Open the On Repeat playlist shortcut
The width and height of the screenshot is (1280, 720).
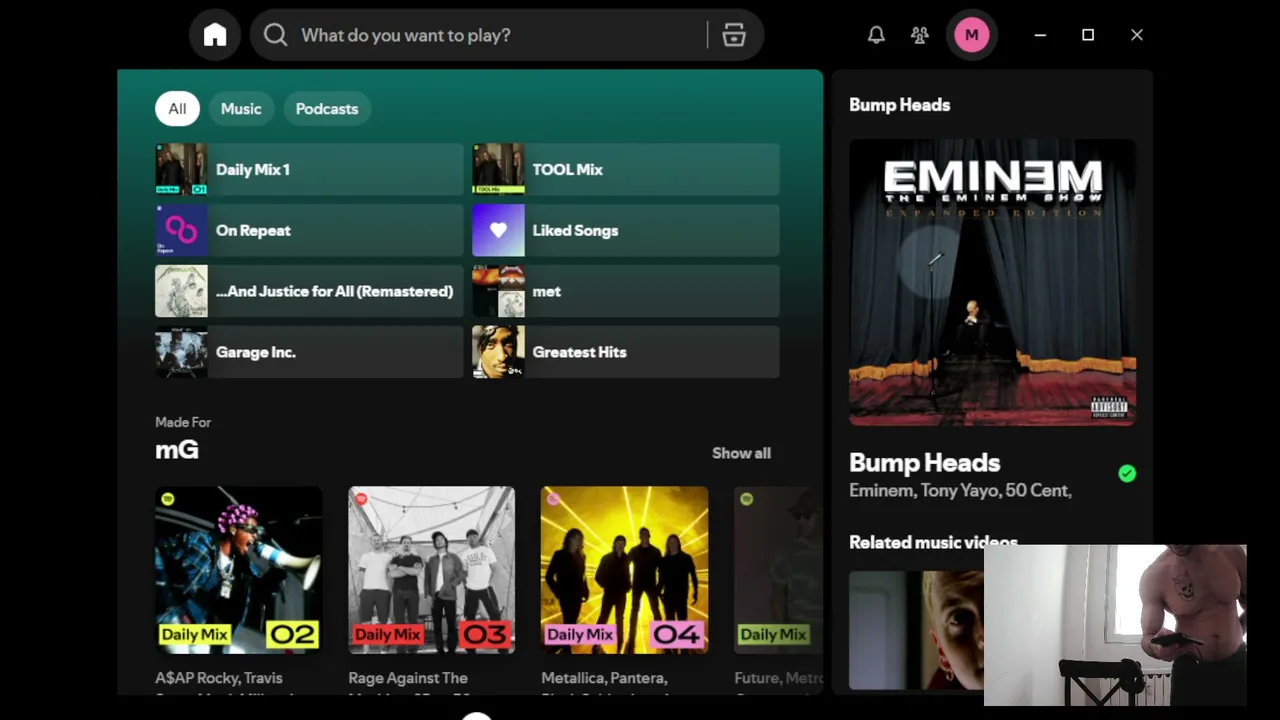coord(309,230)
